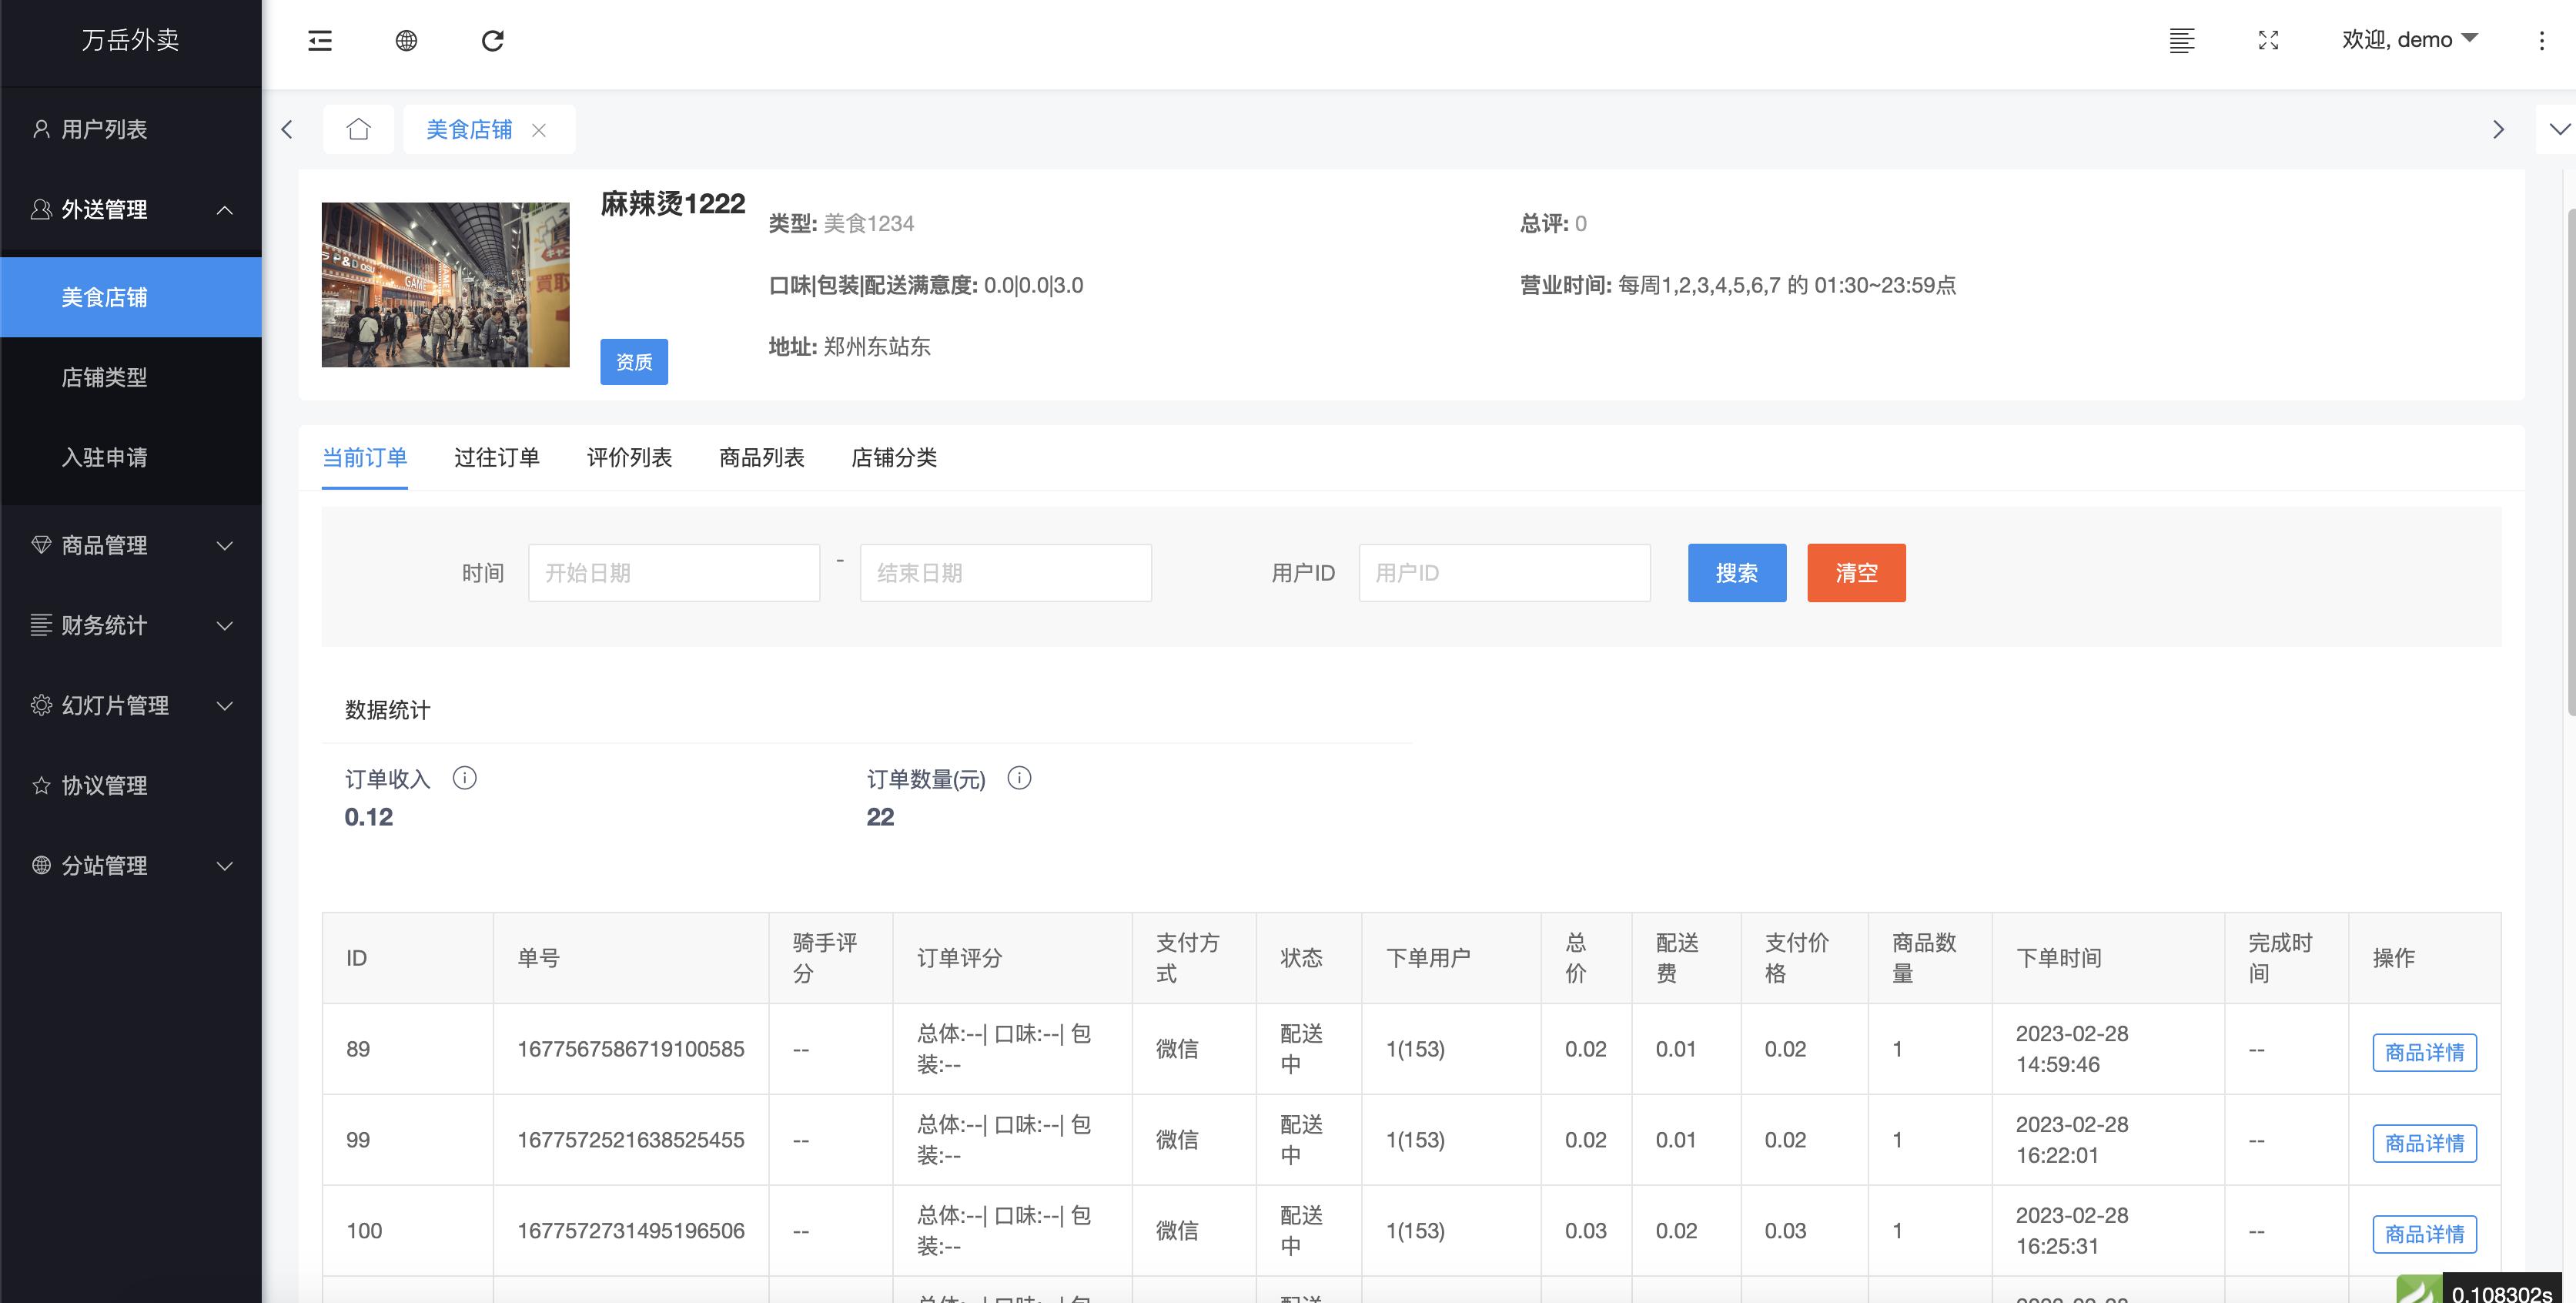Screen dimensions: 2576x1303
Task: Click the orange 清空 button
Action: (1856, 573)
